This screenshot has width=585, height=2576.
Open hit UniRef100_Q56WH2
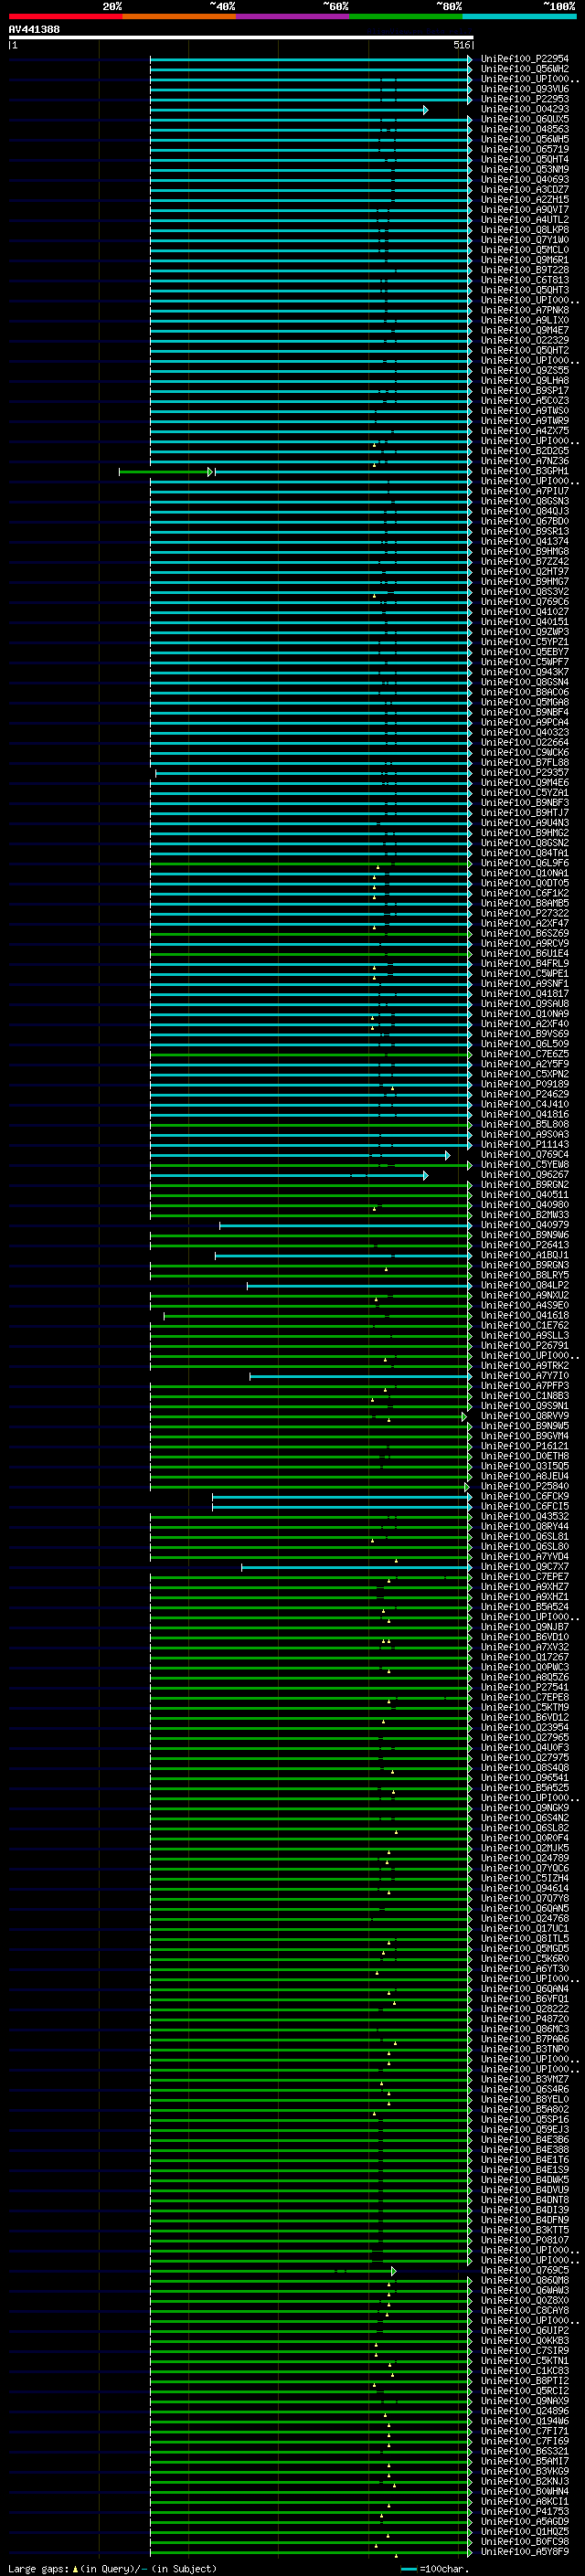525,69
